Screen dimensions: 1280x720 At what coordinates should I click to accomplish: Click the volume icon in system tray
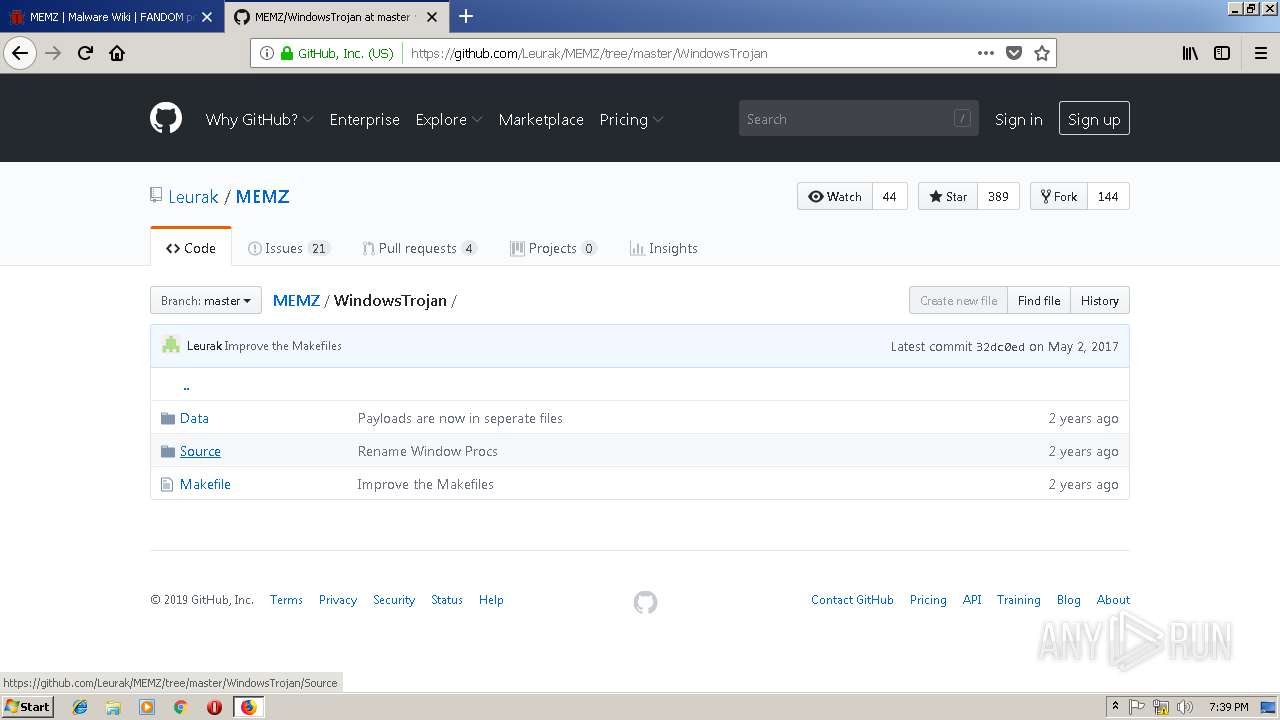coord(1185,707)
